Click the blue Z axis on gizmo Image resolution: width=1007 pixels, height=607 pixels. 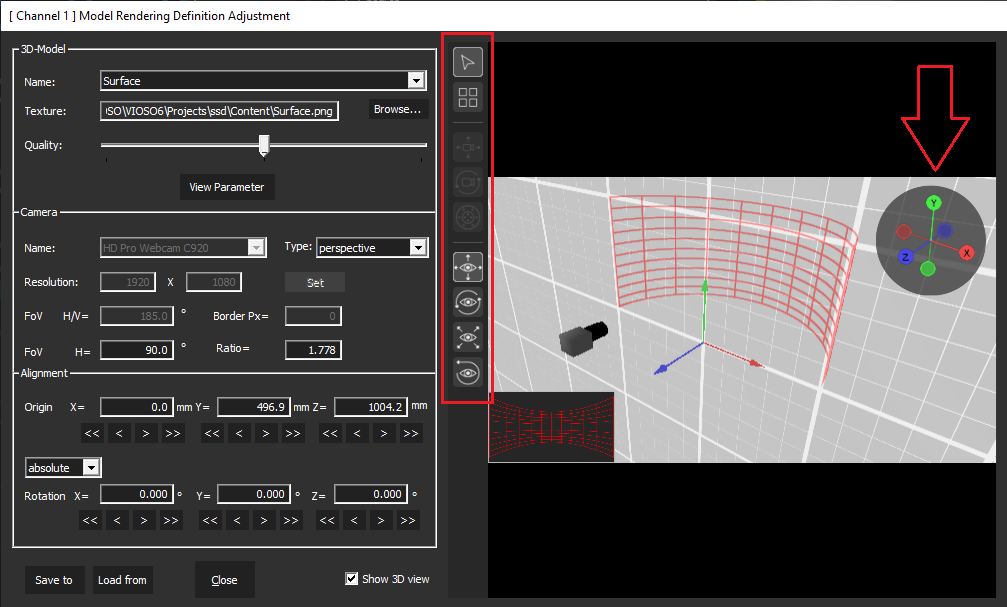pos(905,257)
